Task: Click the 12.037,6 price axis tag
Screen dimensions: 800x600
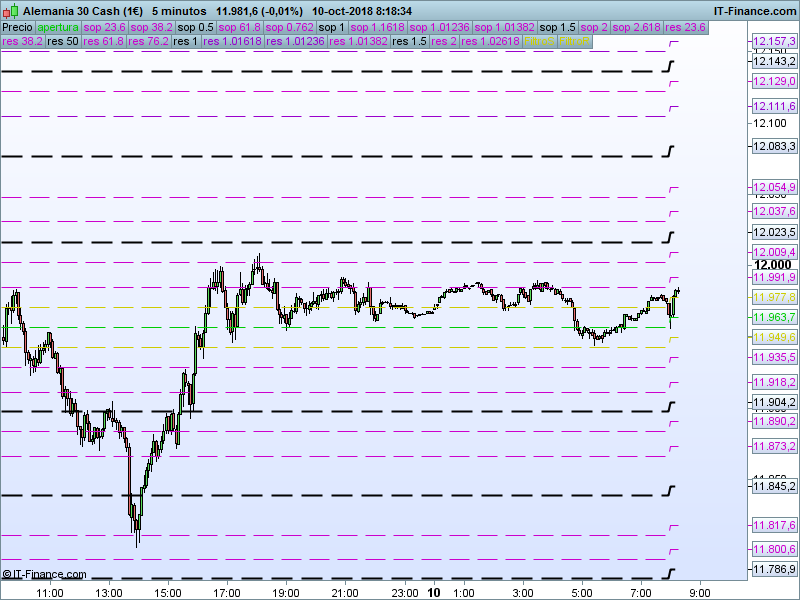Action: [x=774, y=211]
